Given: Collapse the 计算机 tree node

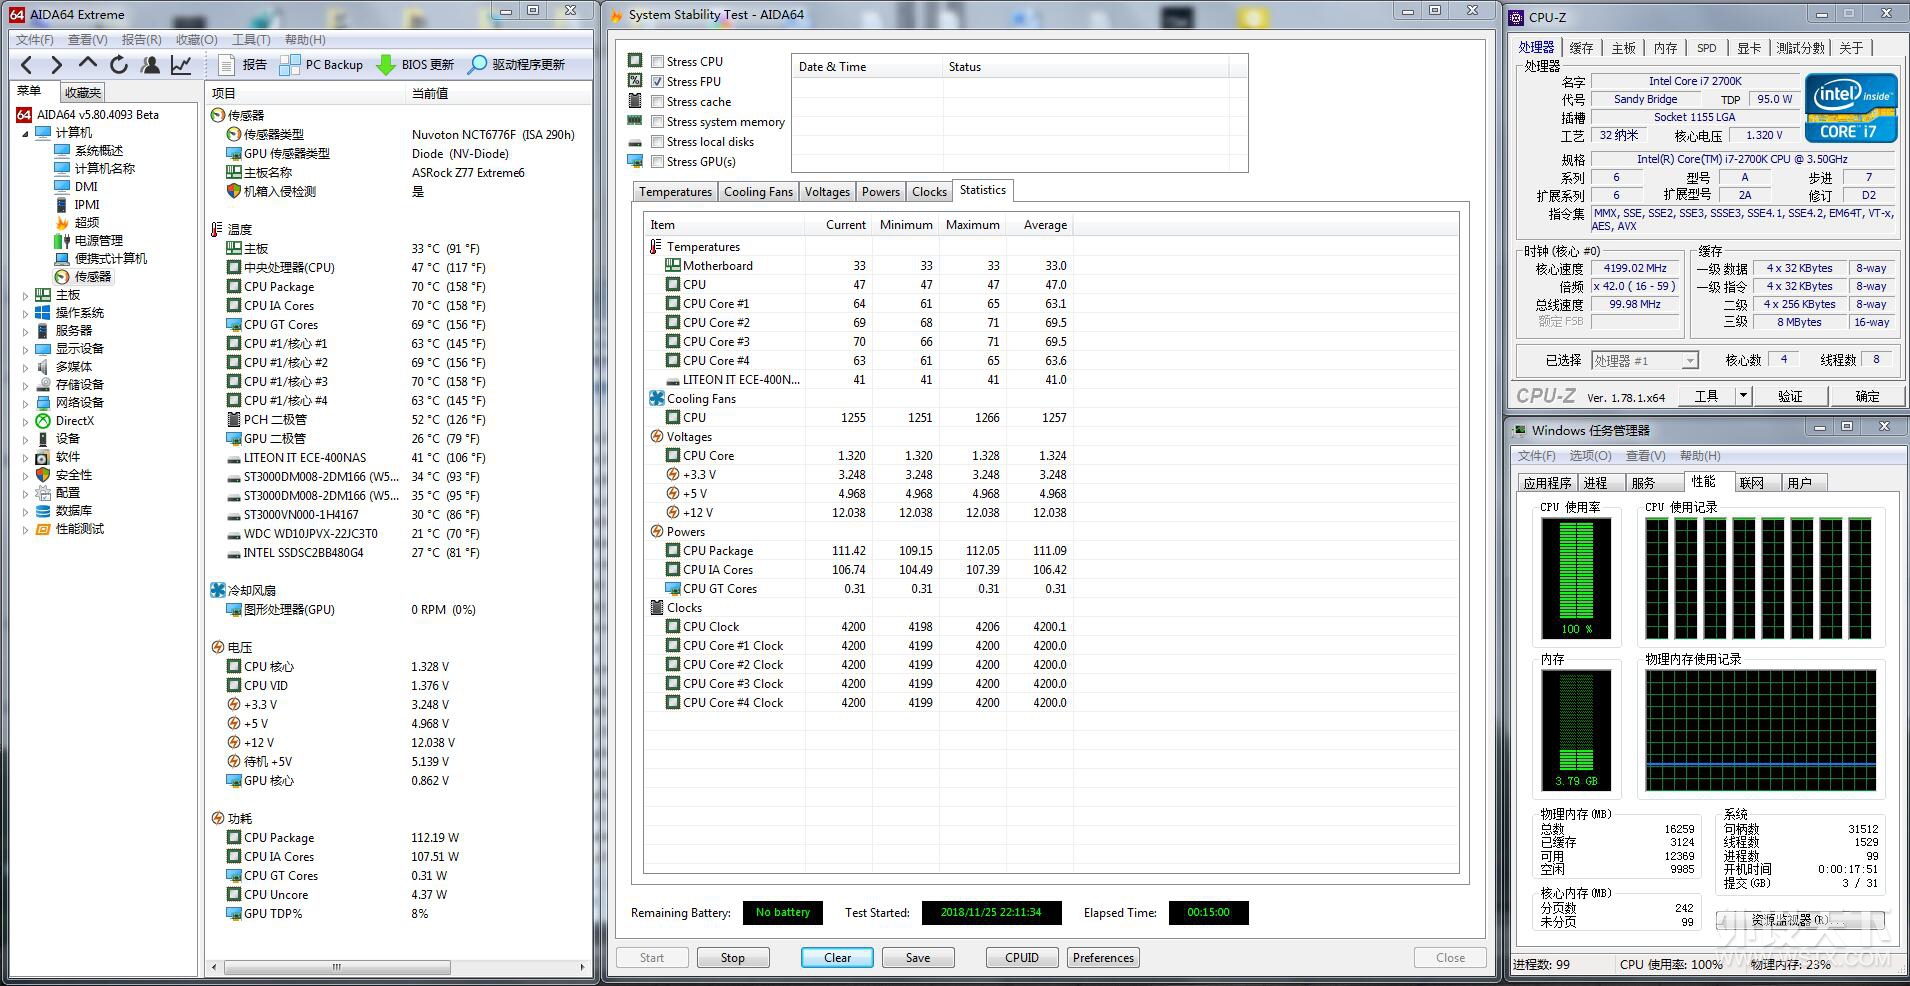Looking at the screenshot, I should pyautogui.click(x=25, y=133).
